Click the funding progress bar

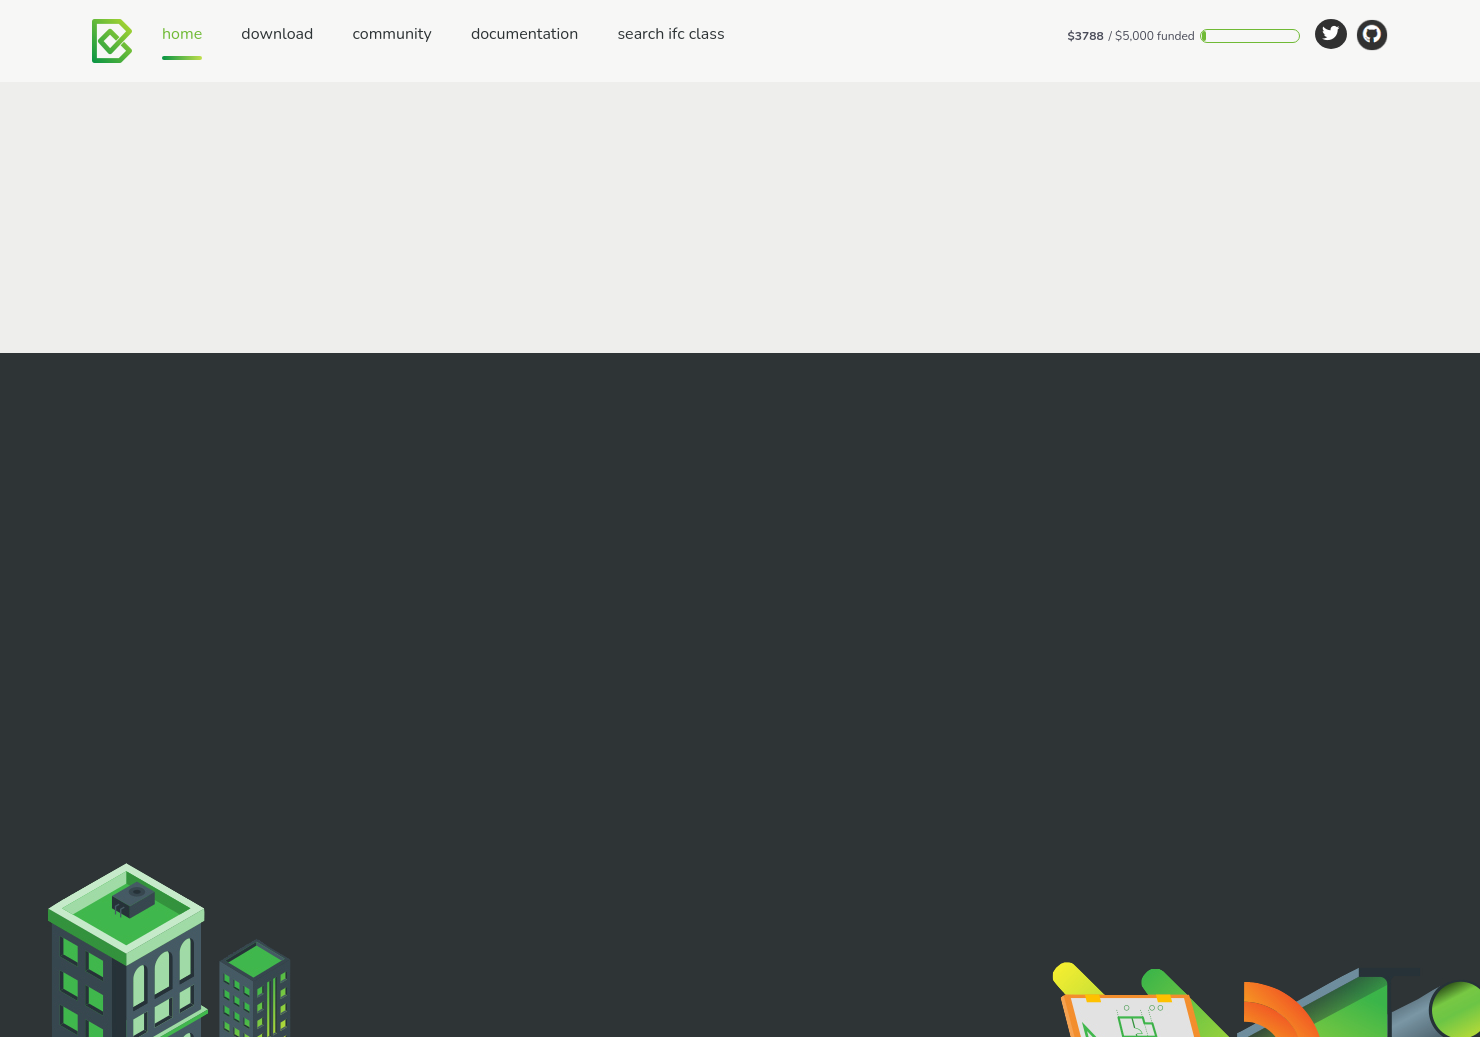tap(1250, 36)
